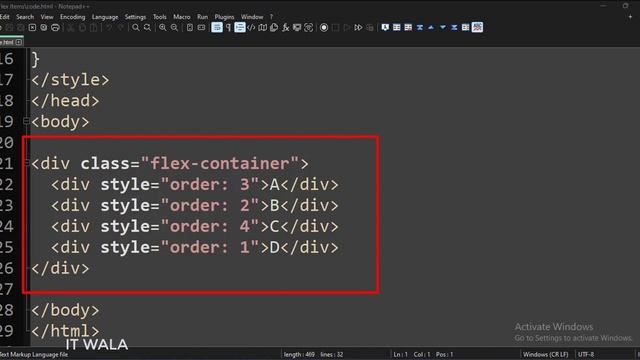This screenshot has width=640, height=360.
Task: Toggle Show All Characters pilcrow icon
Action: [x=228, y=27]
